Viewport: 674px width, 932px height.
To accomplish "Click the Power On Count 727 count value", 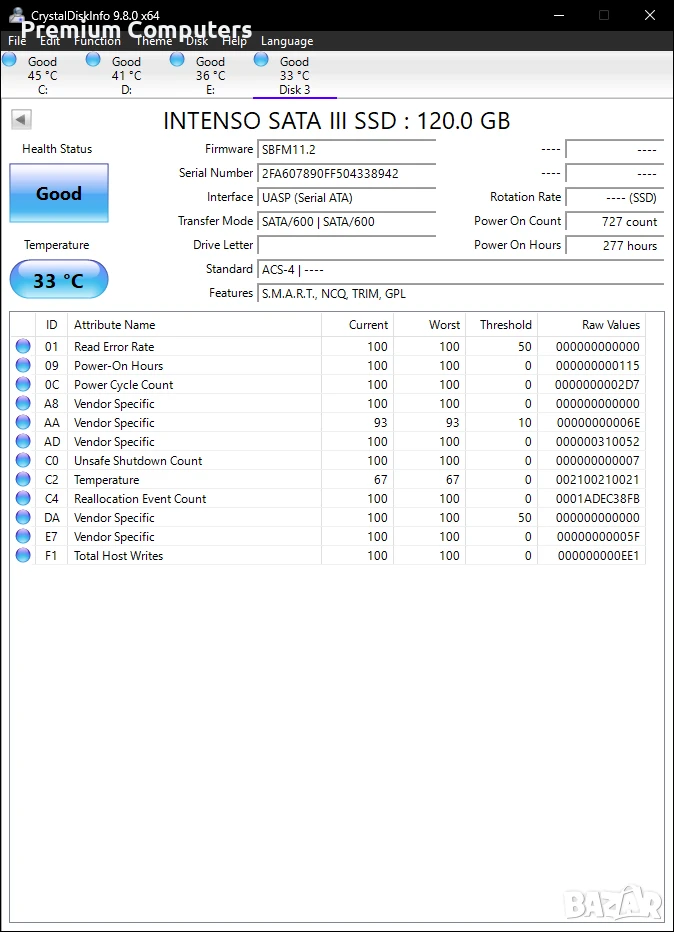I will (615, 222).
